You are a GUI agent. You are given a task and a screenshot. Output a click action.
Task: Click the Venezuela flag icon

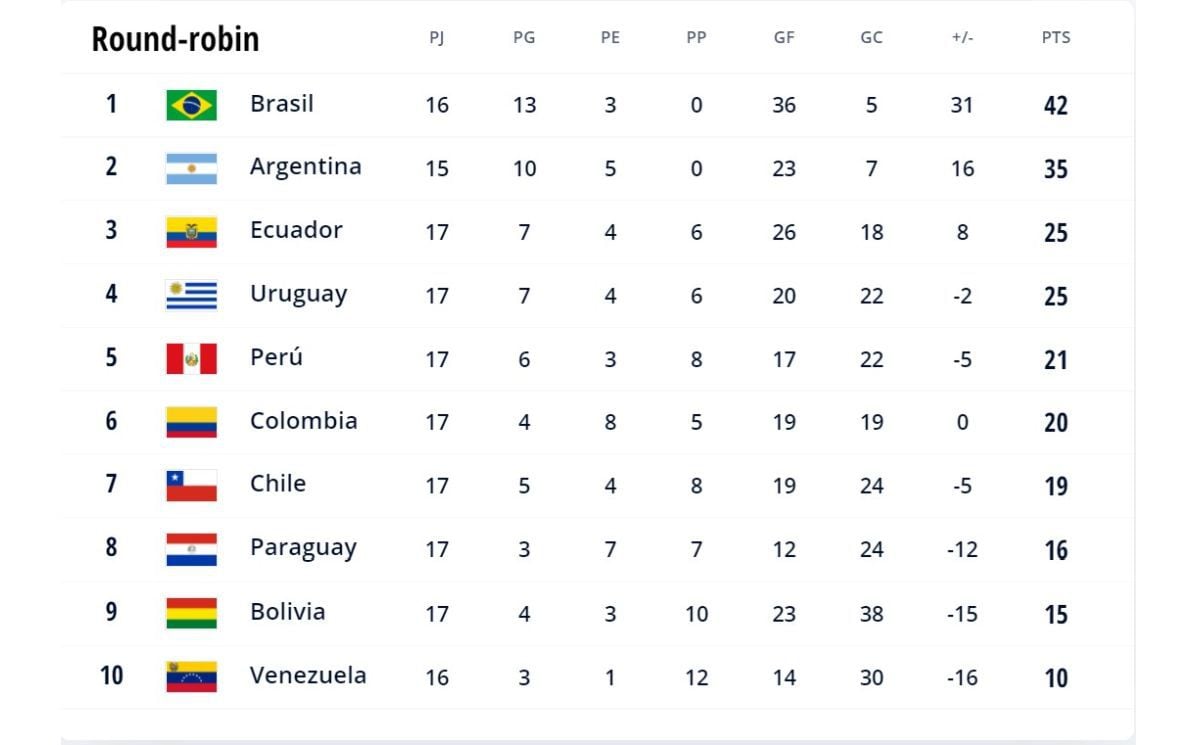tap(191, 676)
